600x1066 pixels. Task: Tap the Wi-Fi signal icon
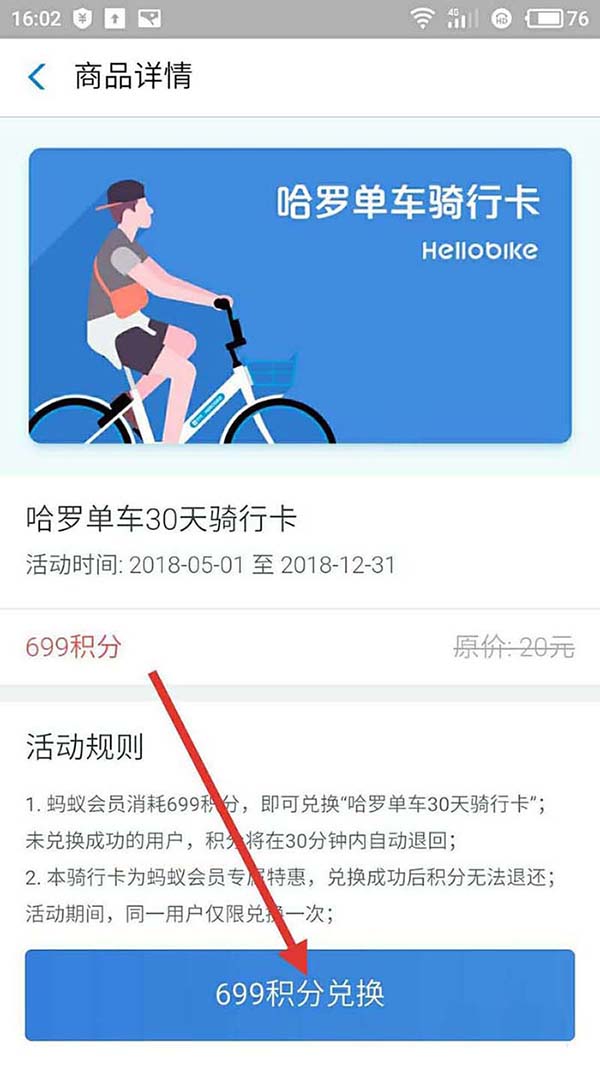[422, 18]
